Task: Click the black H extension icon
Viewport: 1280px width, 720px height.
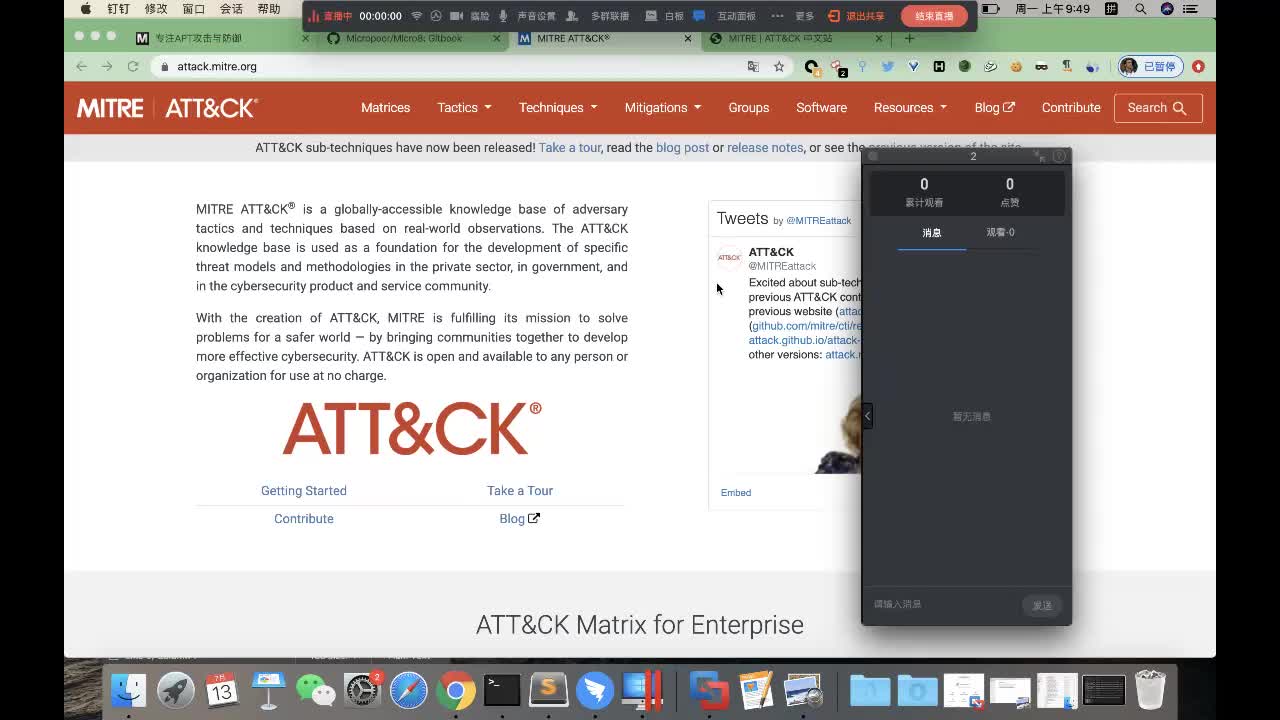Action: (x=939, y=66)
